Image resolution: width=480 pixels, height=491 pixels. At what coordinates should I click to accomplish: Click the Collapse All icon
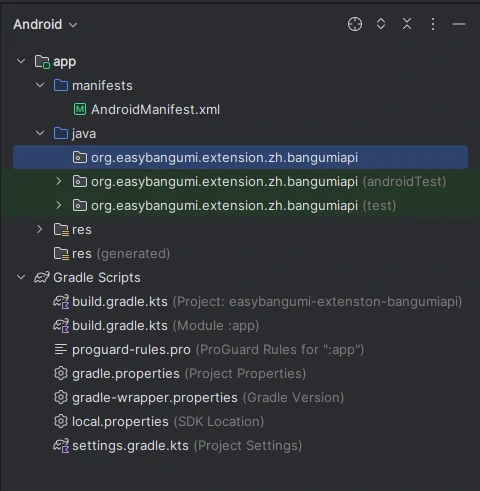tap(407, 24)
